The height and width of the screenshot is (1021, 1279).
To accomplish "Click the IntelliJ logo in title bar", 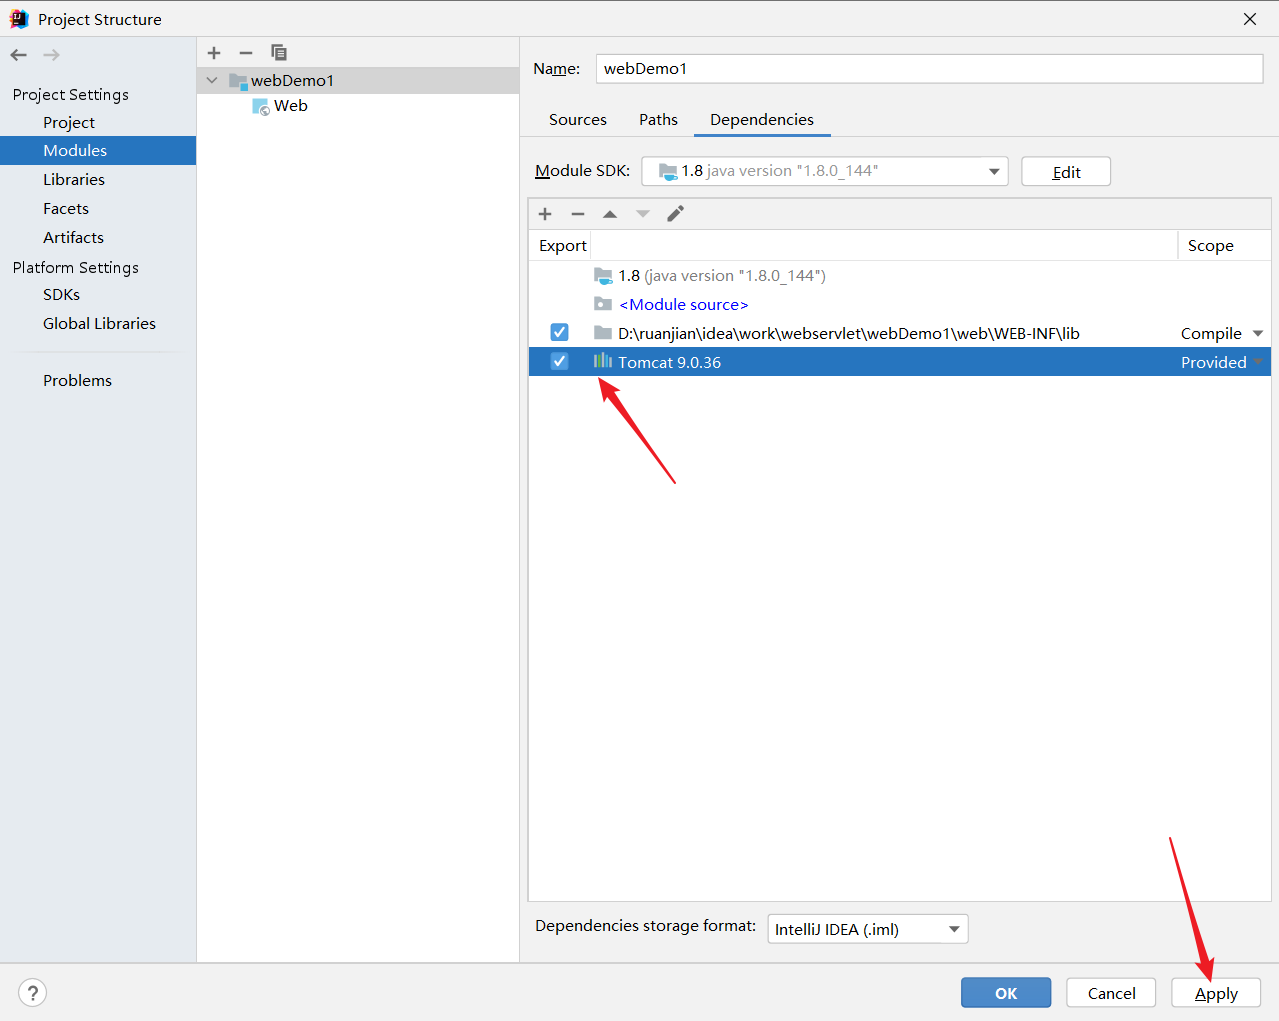I will coord(19,19).
